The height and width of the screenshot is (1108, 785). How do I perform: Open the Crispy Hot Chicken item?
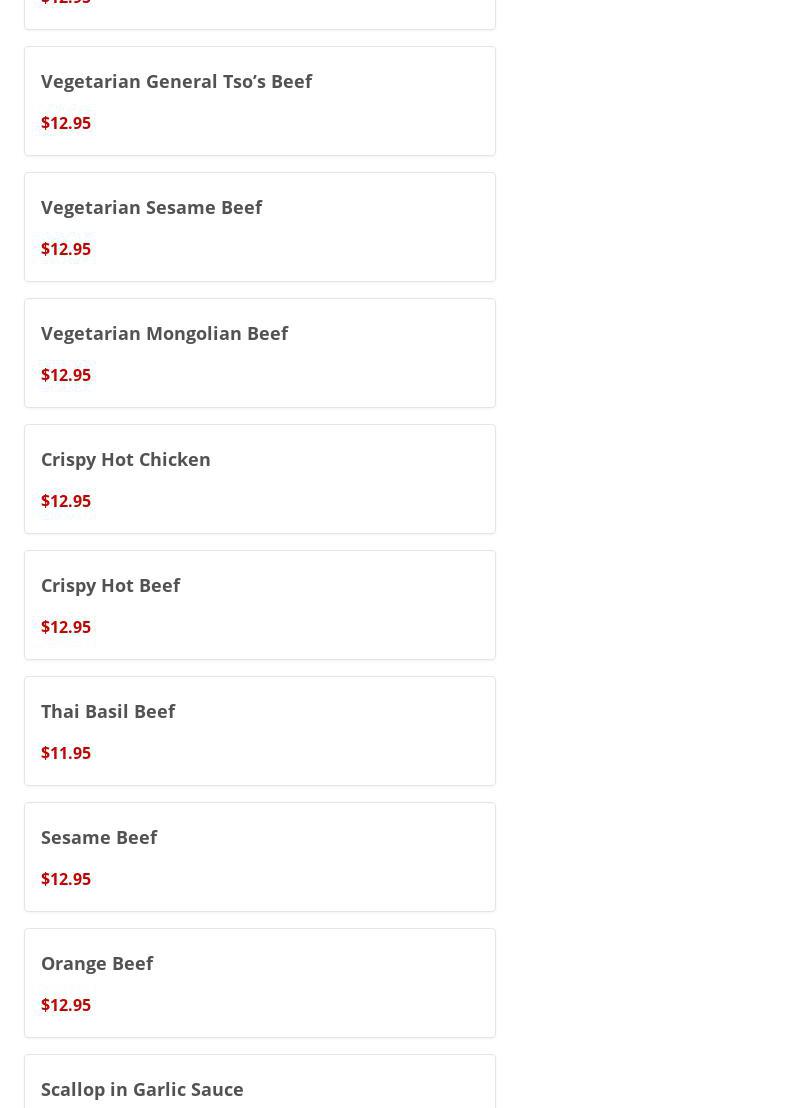click(x=125, y=459)
